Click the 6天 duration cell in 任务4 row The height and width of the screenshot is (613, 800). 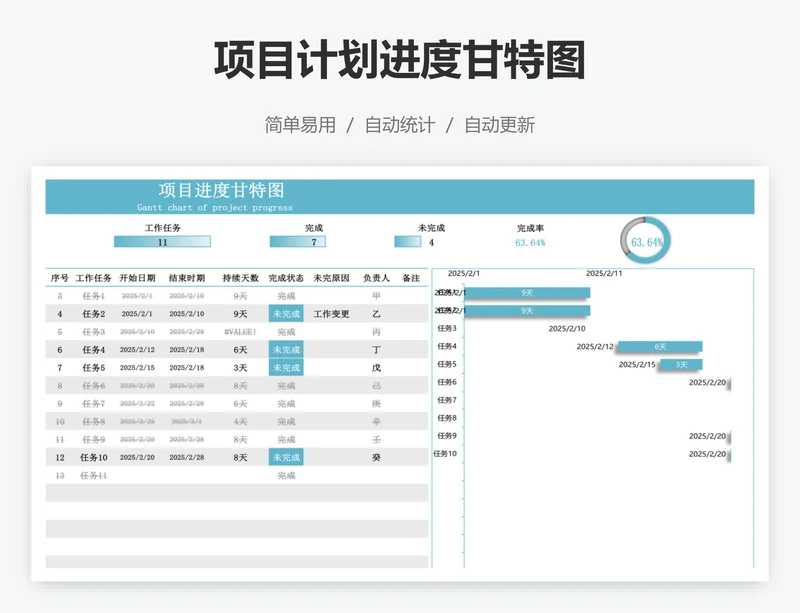coord(240,350)
